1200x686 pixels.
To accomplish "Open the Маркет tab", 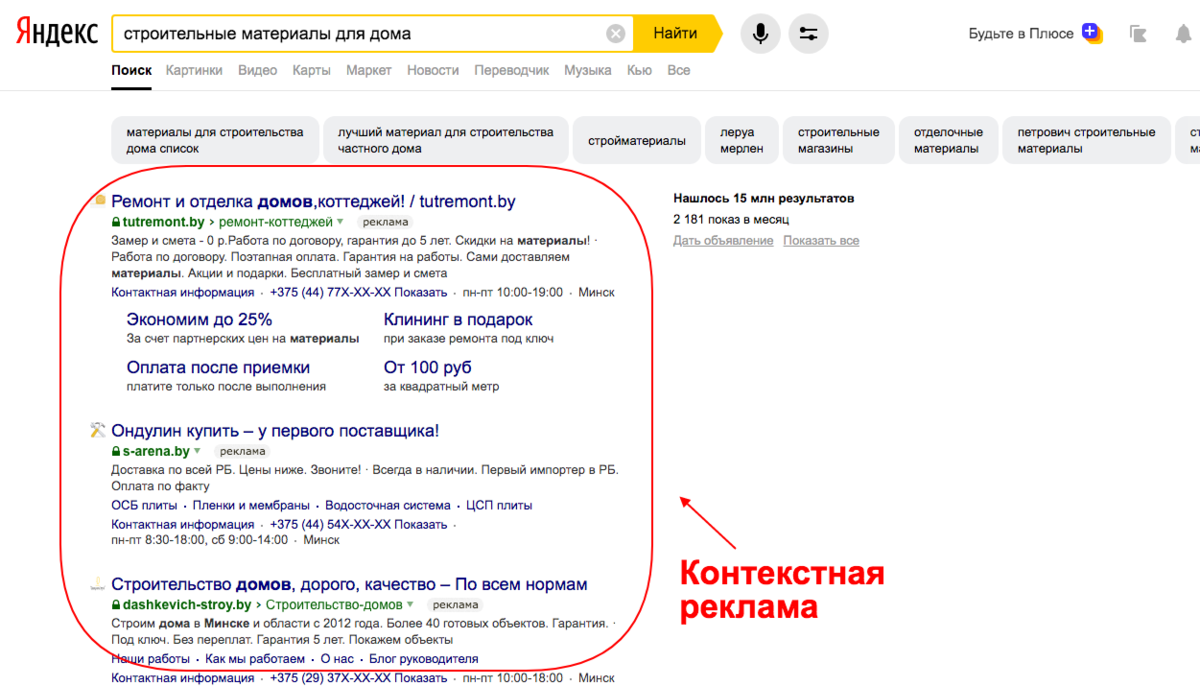I will pyautogui.click(x=369, y=70).
